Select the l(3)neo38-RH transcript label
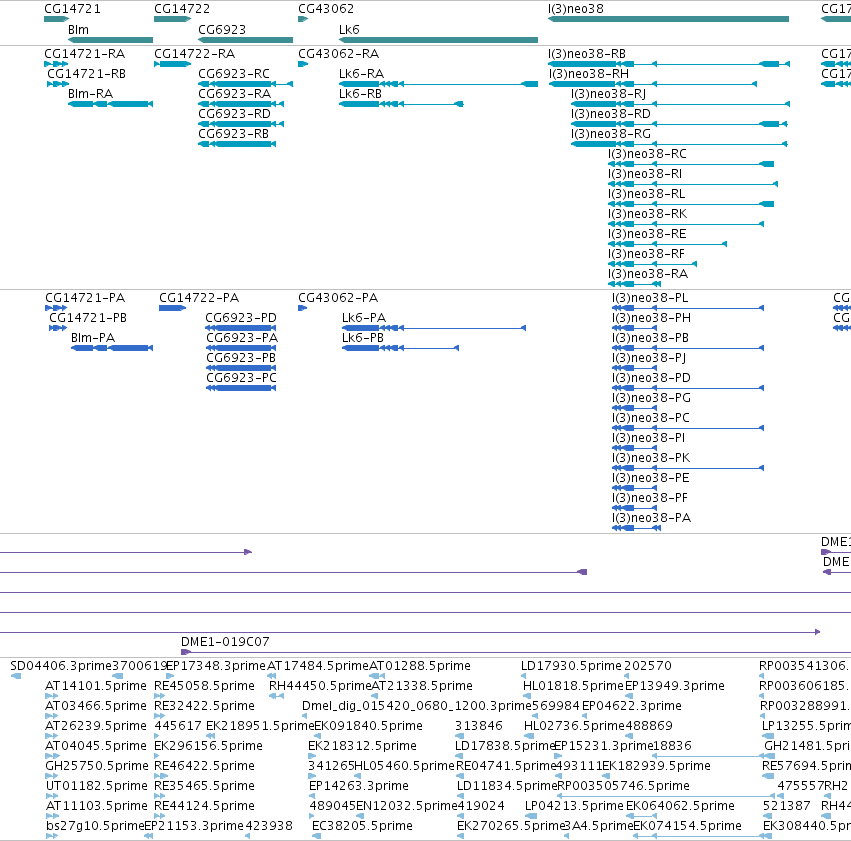Screen dimensions: 851x841 tap(589, 74)
